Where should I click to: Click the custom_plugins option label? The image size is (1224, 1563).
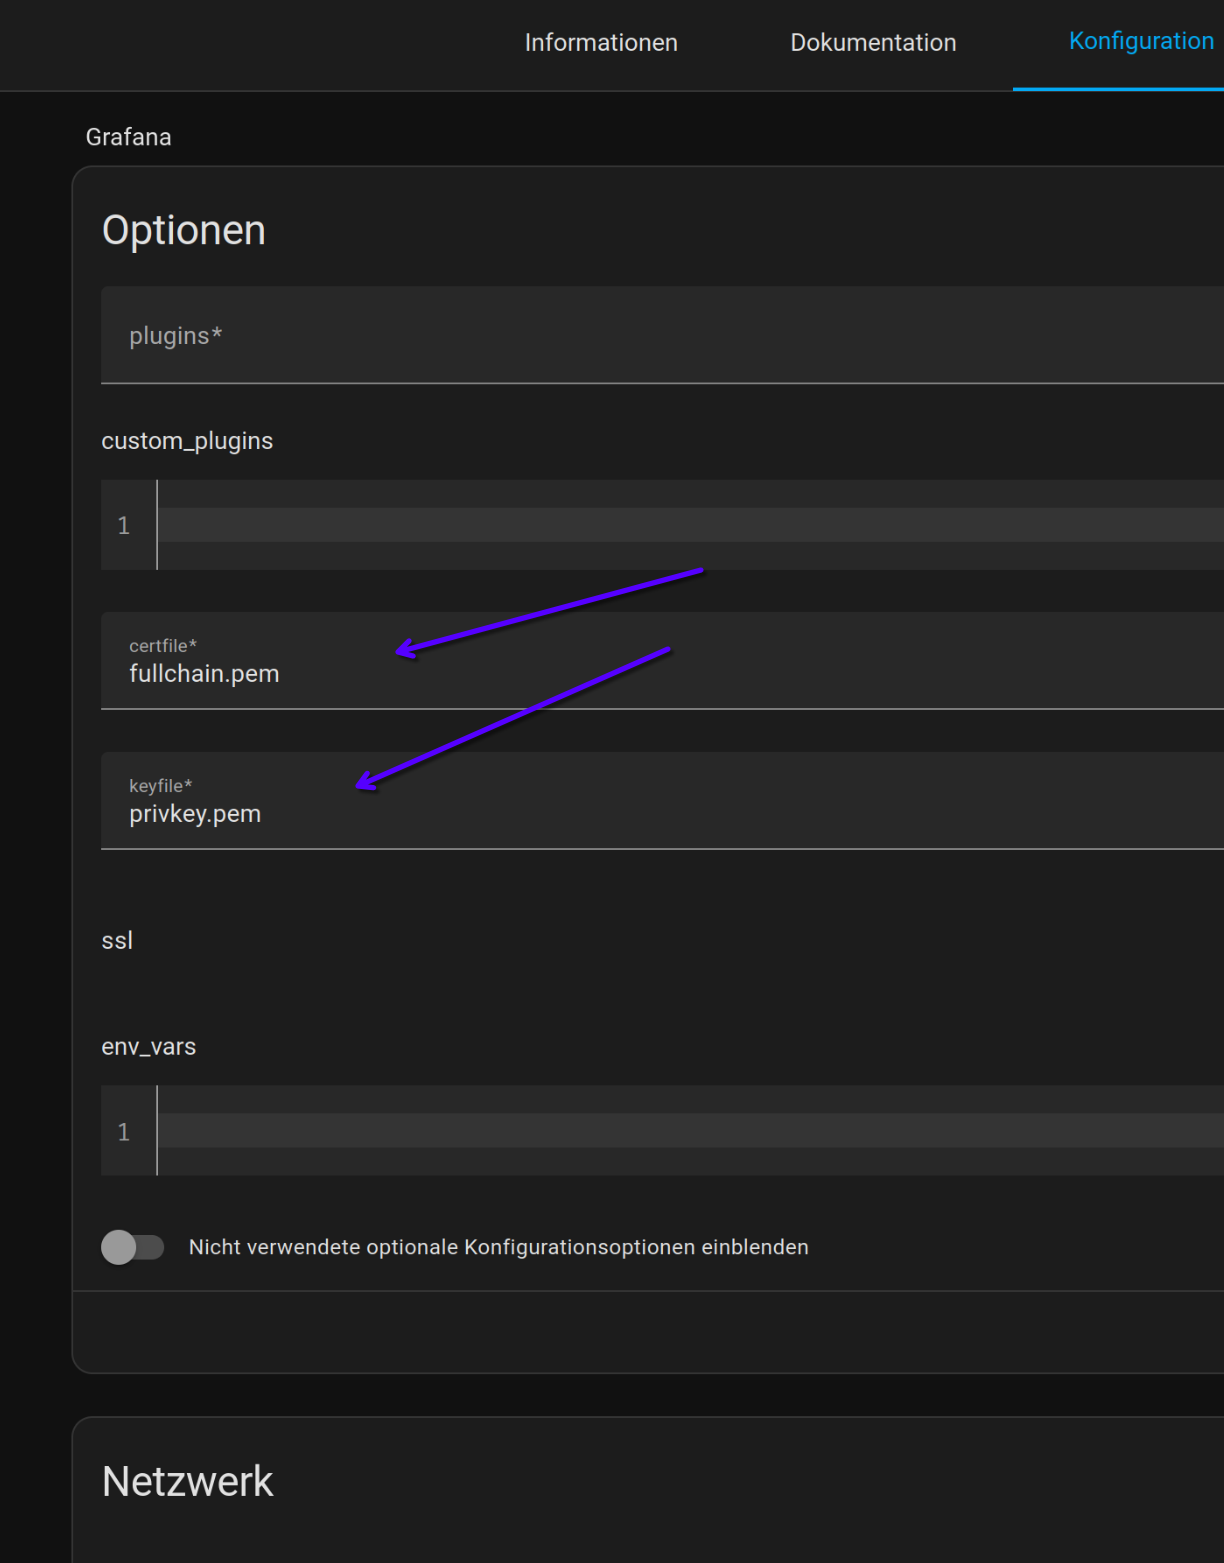[x=187, y=441]
